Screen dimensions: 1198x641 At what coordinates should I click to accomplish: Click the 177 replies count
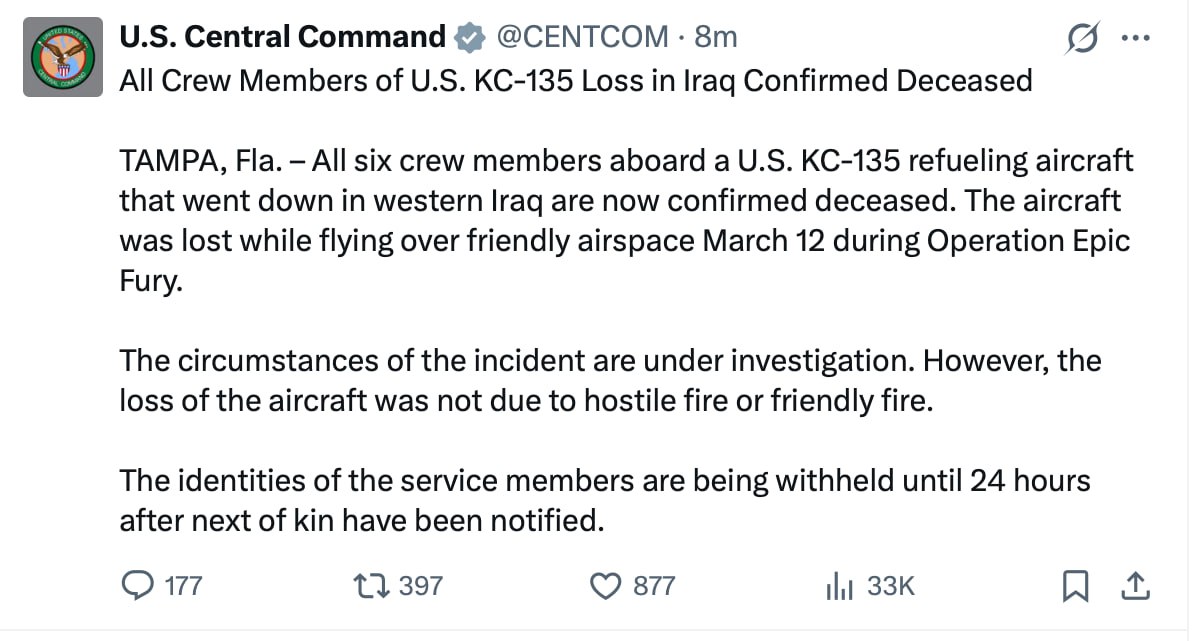pyautogui.click(x=183, y=586)
